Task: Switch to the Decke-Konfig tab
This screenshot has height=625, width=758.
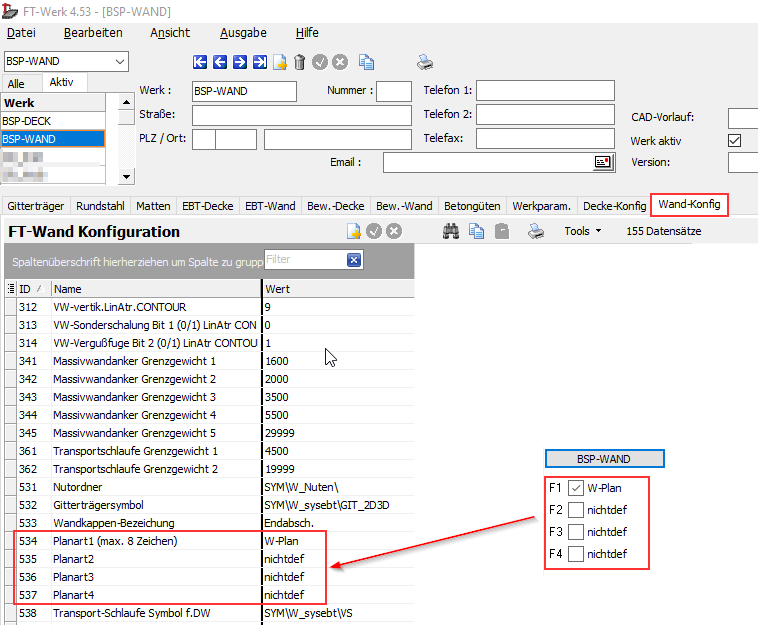Action: (614, 206)
